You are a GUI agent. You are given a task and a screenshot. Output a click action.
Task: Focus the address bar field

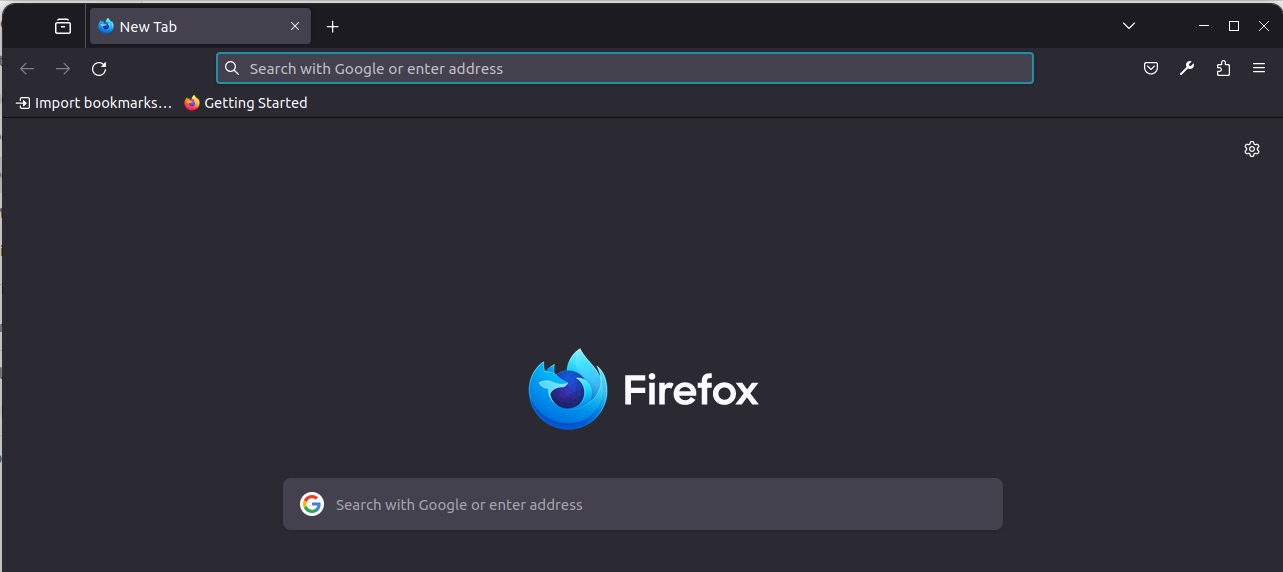(x=625, y=68)
